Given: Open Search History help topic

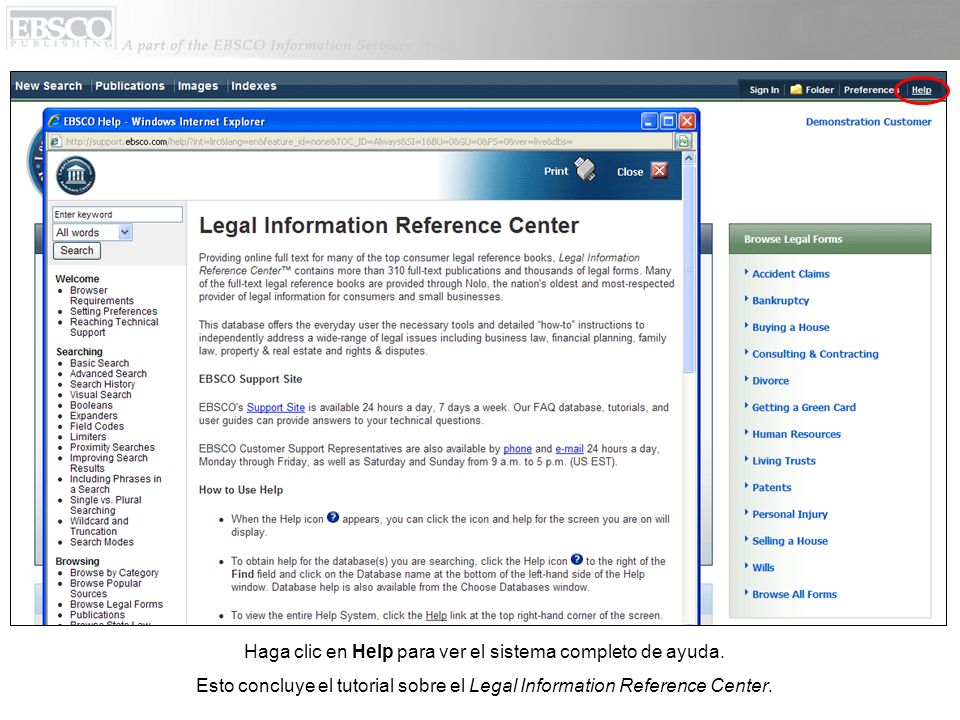Looking at the screenshot, I should click(x=102, y=384).
